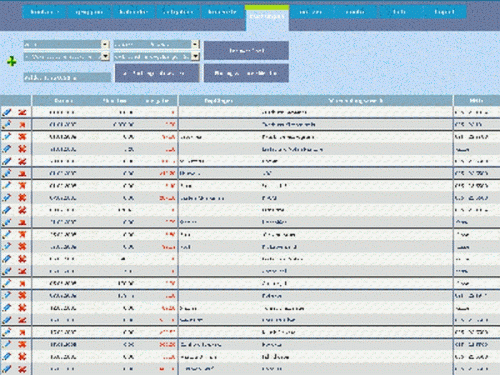Click the lower-left dark button under dropdowns

pyautogui.click(x=157, y=73)
